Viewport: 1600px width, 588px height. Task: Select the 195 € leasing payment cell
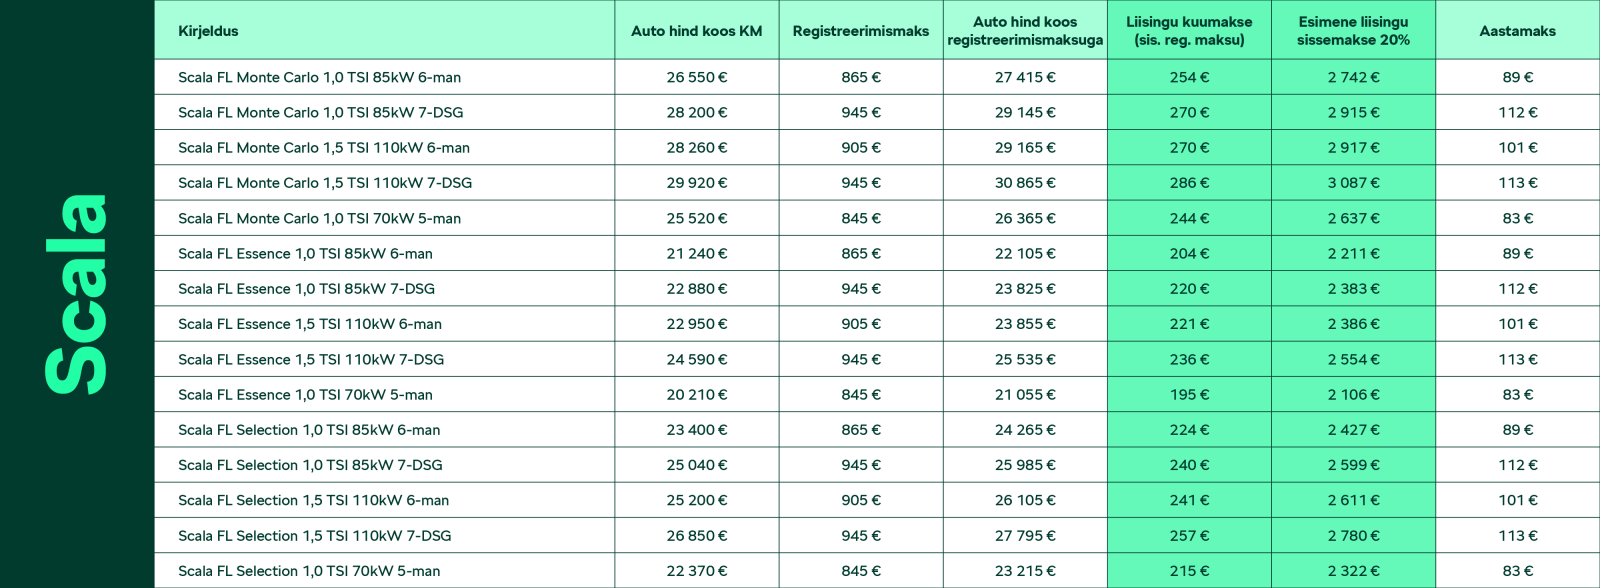[1189, 395]
